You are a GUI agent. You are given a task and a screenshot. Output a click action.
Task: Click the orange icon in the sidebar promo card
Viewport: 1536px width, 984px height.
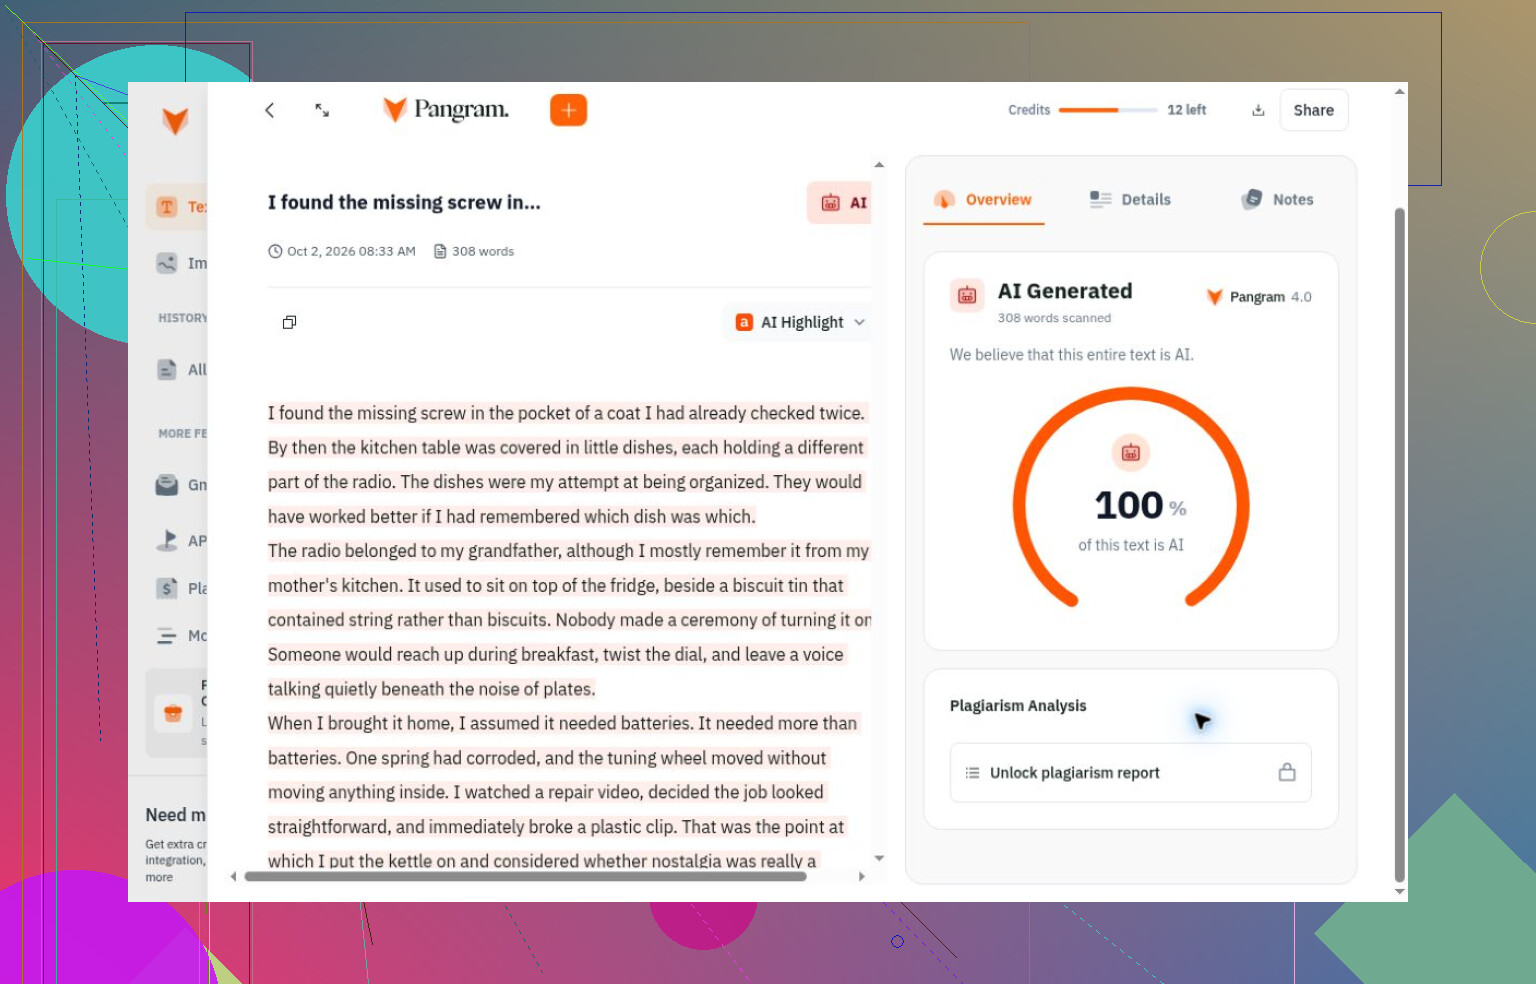point(173,713)
